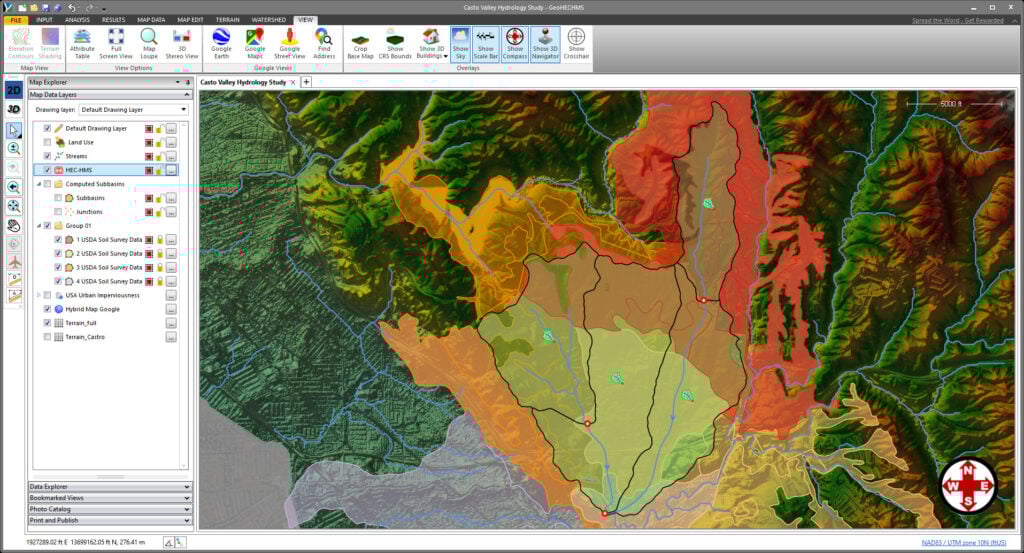
Task: Open the TERRAIN ribbon tab
Action: [x=227, y=19]
